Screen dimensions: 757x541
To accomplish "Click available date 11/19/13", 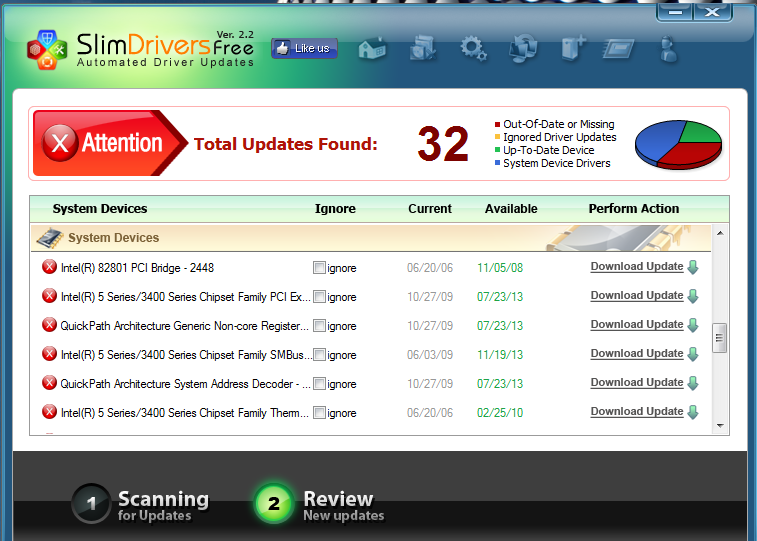I will tap(500, 355).
